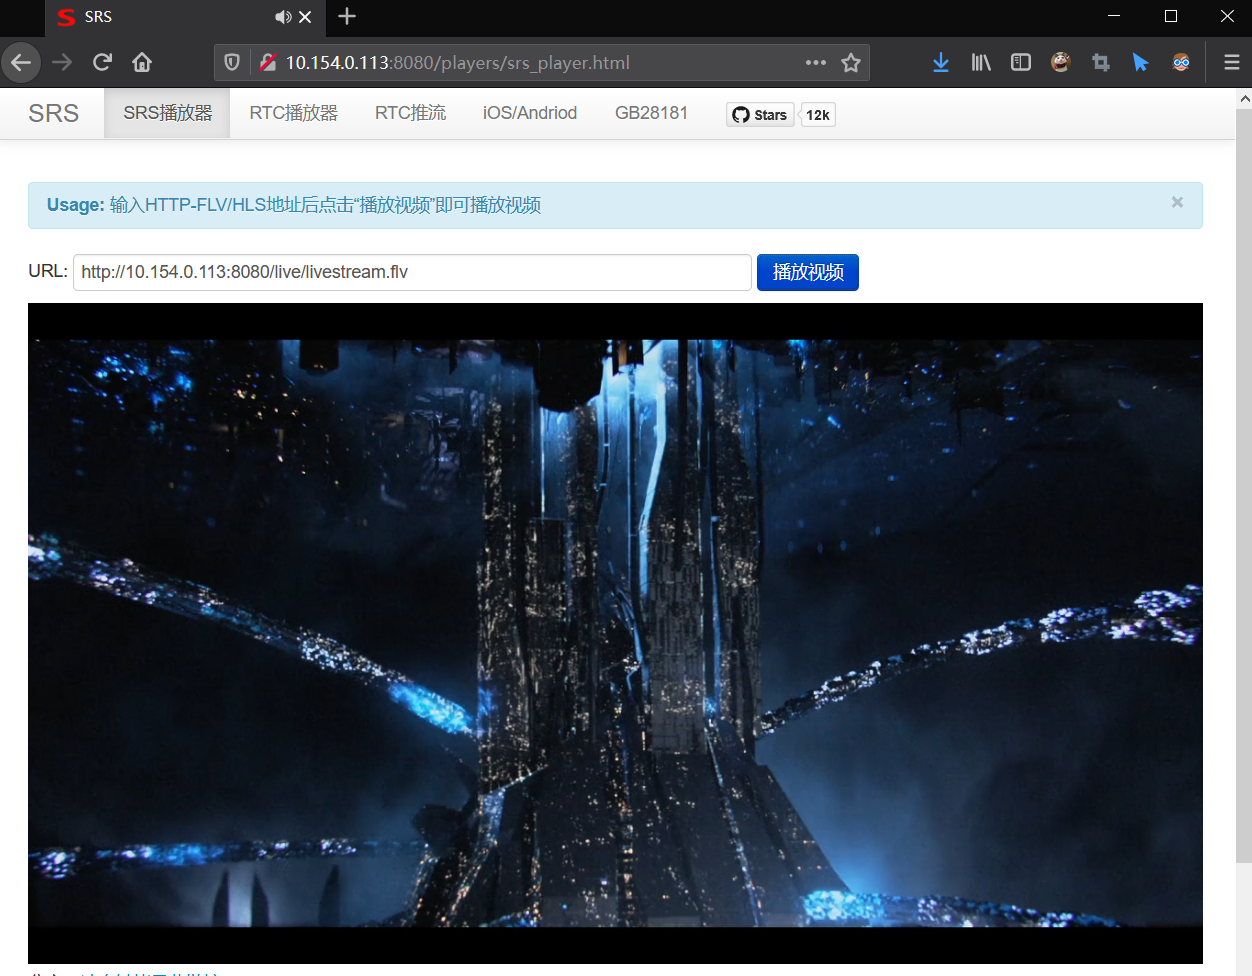
Task: Open a new browser tab
Action: coord(347,16)
